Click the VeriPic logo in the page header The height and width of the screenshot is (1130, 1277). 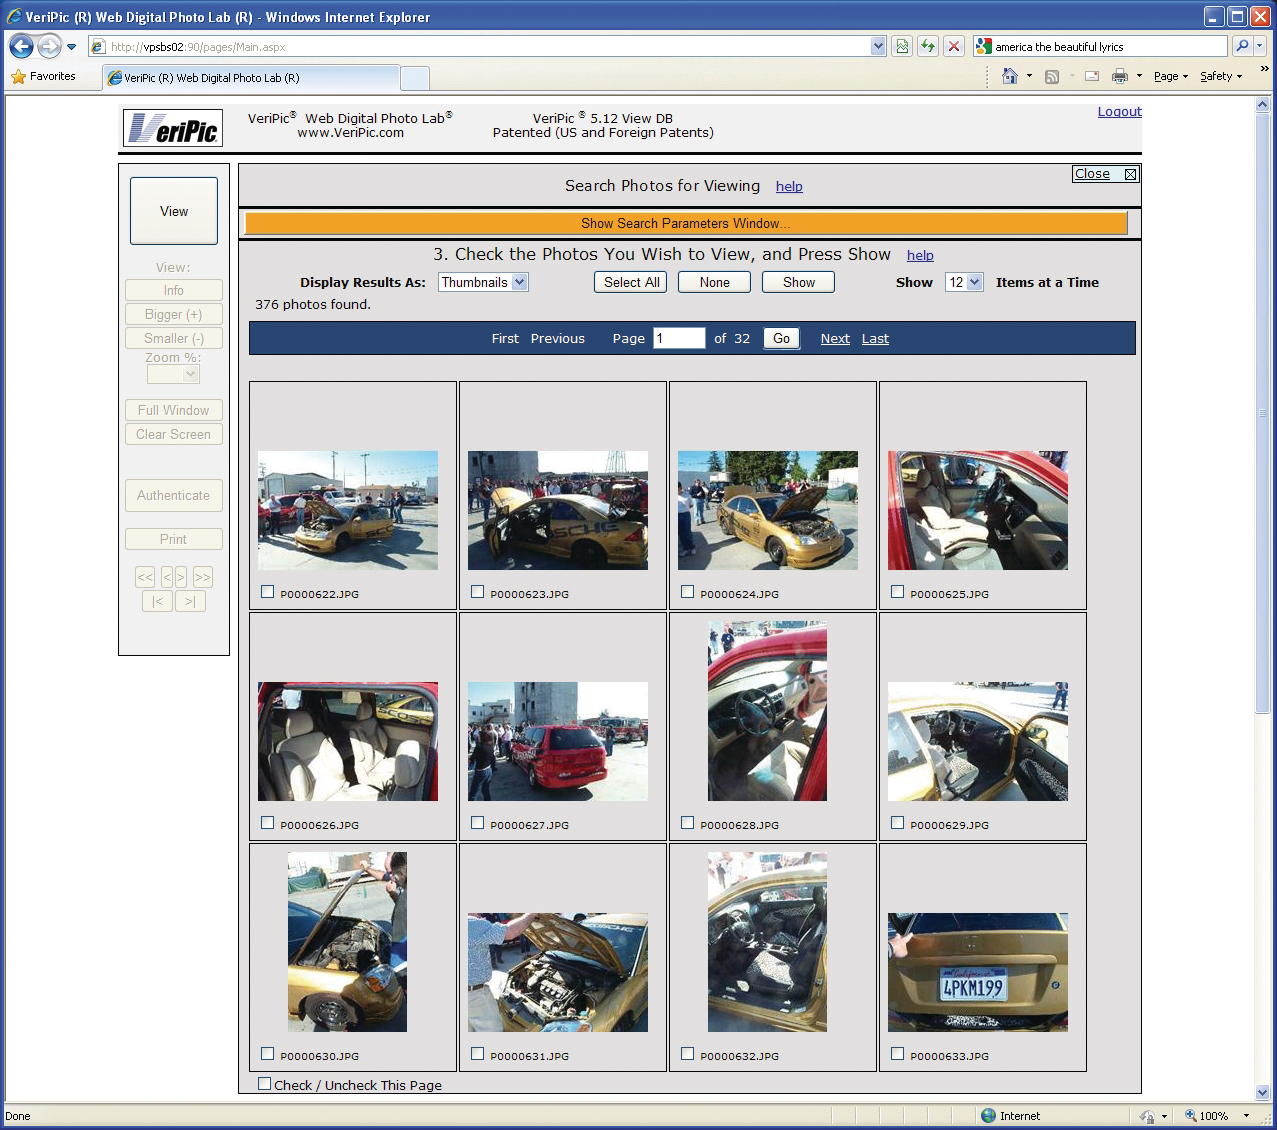tap(172, 128)
